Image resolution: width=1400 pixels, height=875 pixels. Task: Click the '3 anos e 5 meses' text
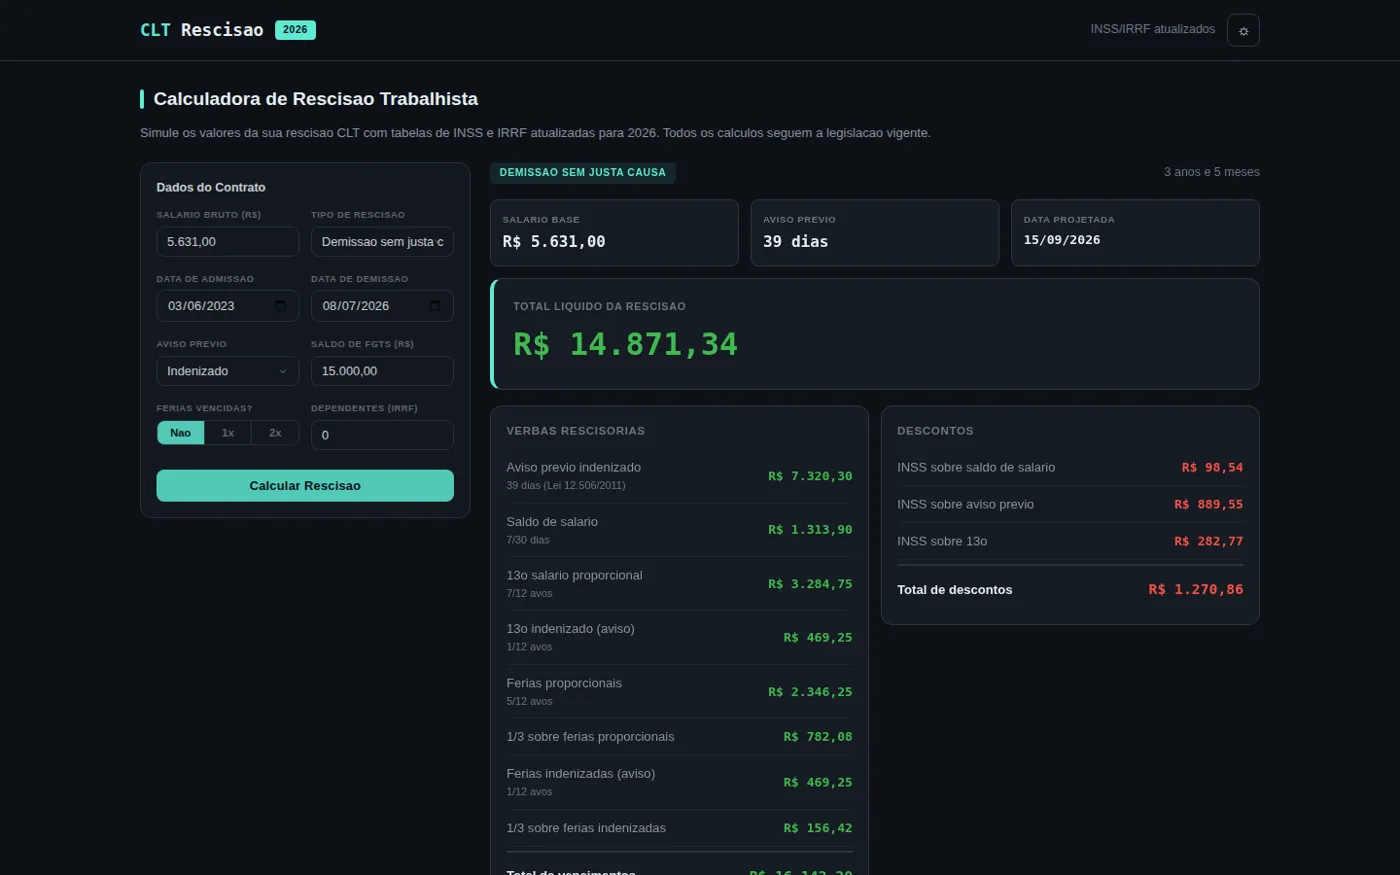point(1212,172)
